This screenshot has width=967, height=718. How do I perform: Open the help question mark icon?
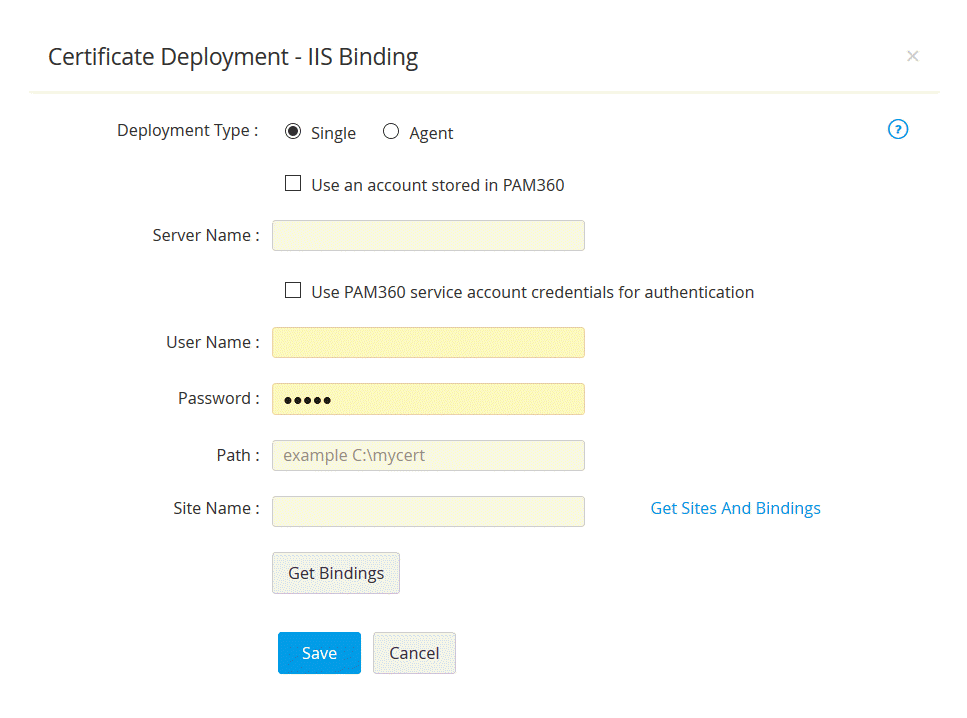click(x=898, y=129)
